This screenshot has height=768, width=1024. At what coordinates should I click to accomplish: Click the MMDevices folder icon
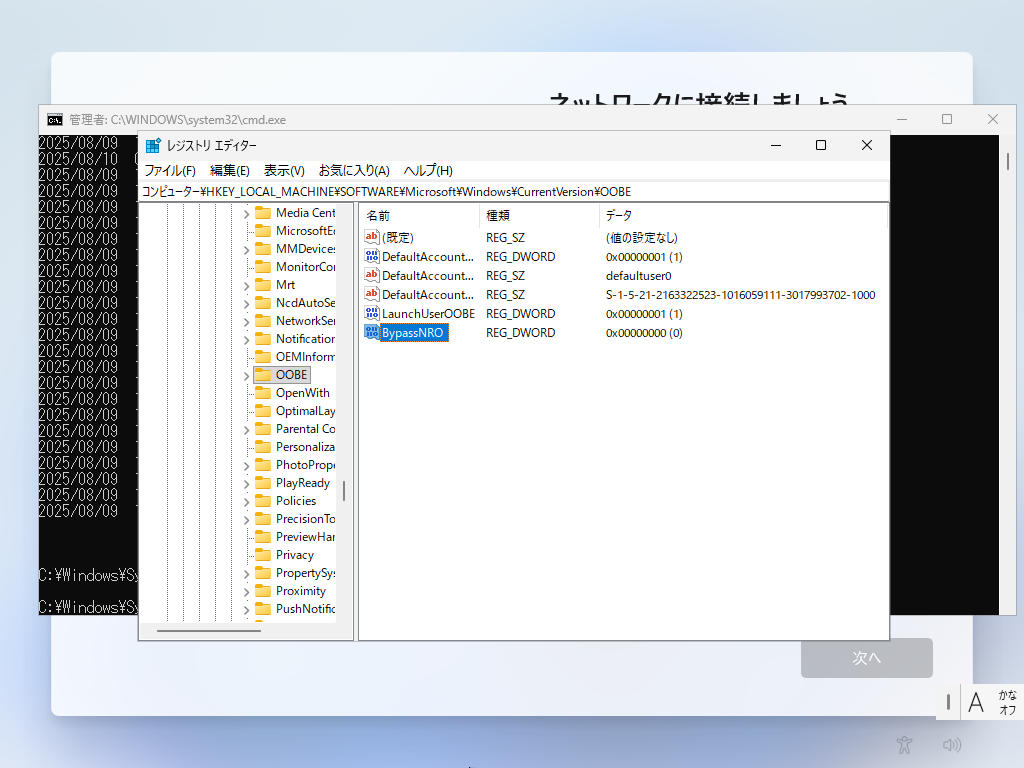(263, 249)
